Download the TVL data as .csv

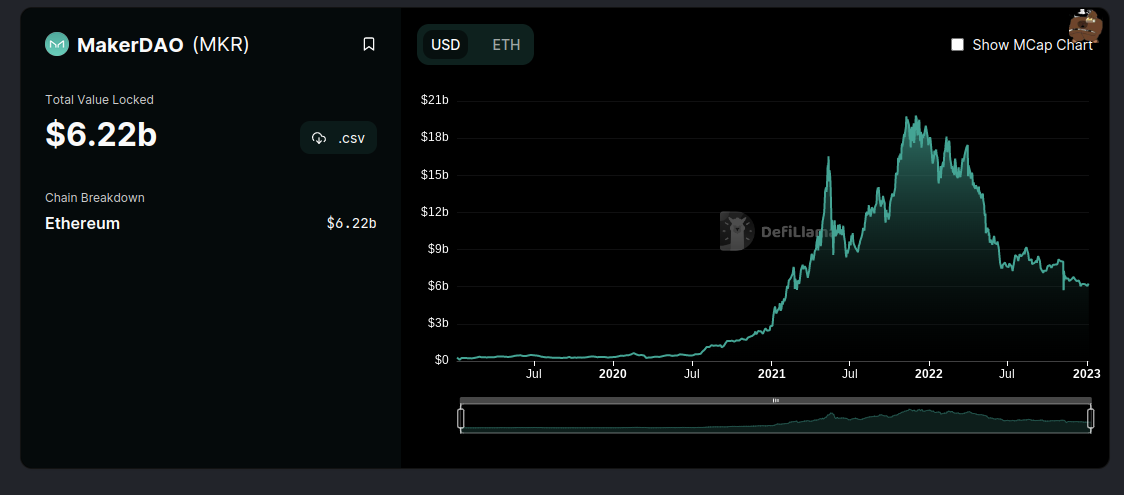[x=338, y=138]
